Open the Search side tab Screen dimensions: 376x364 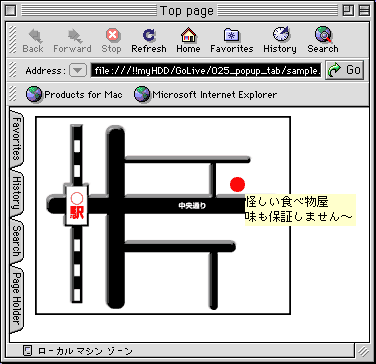click(x=16, y=241)
